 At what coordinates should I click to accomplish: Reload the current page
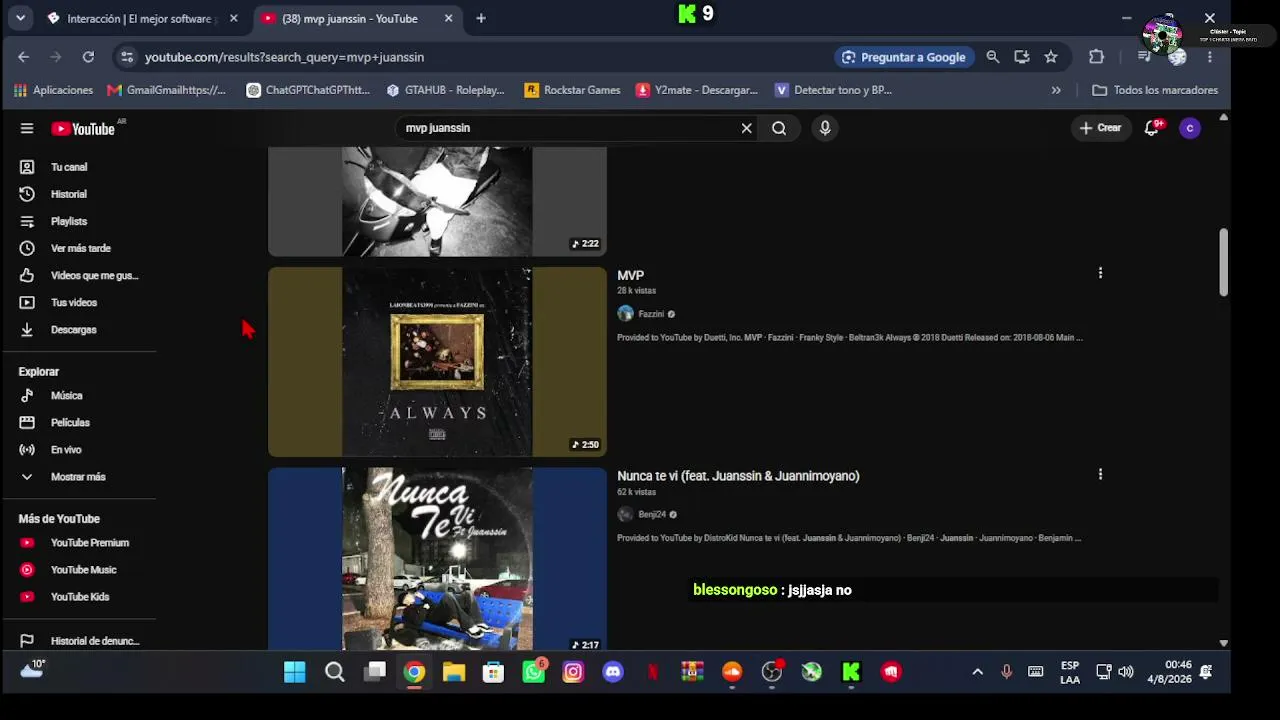[88, 57]
